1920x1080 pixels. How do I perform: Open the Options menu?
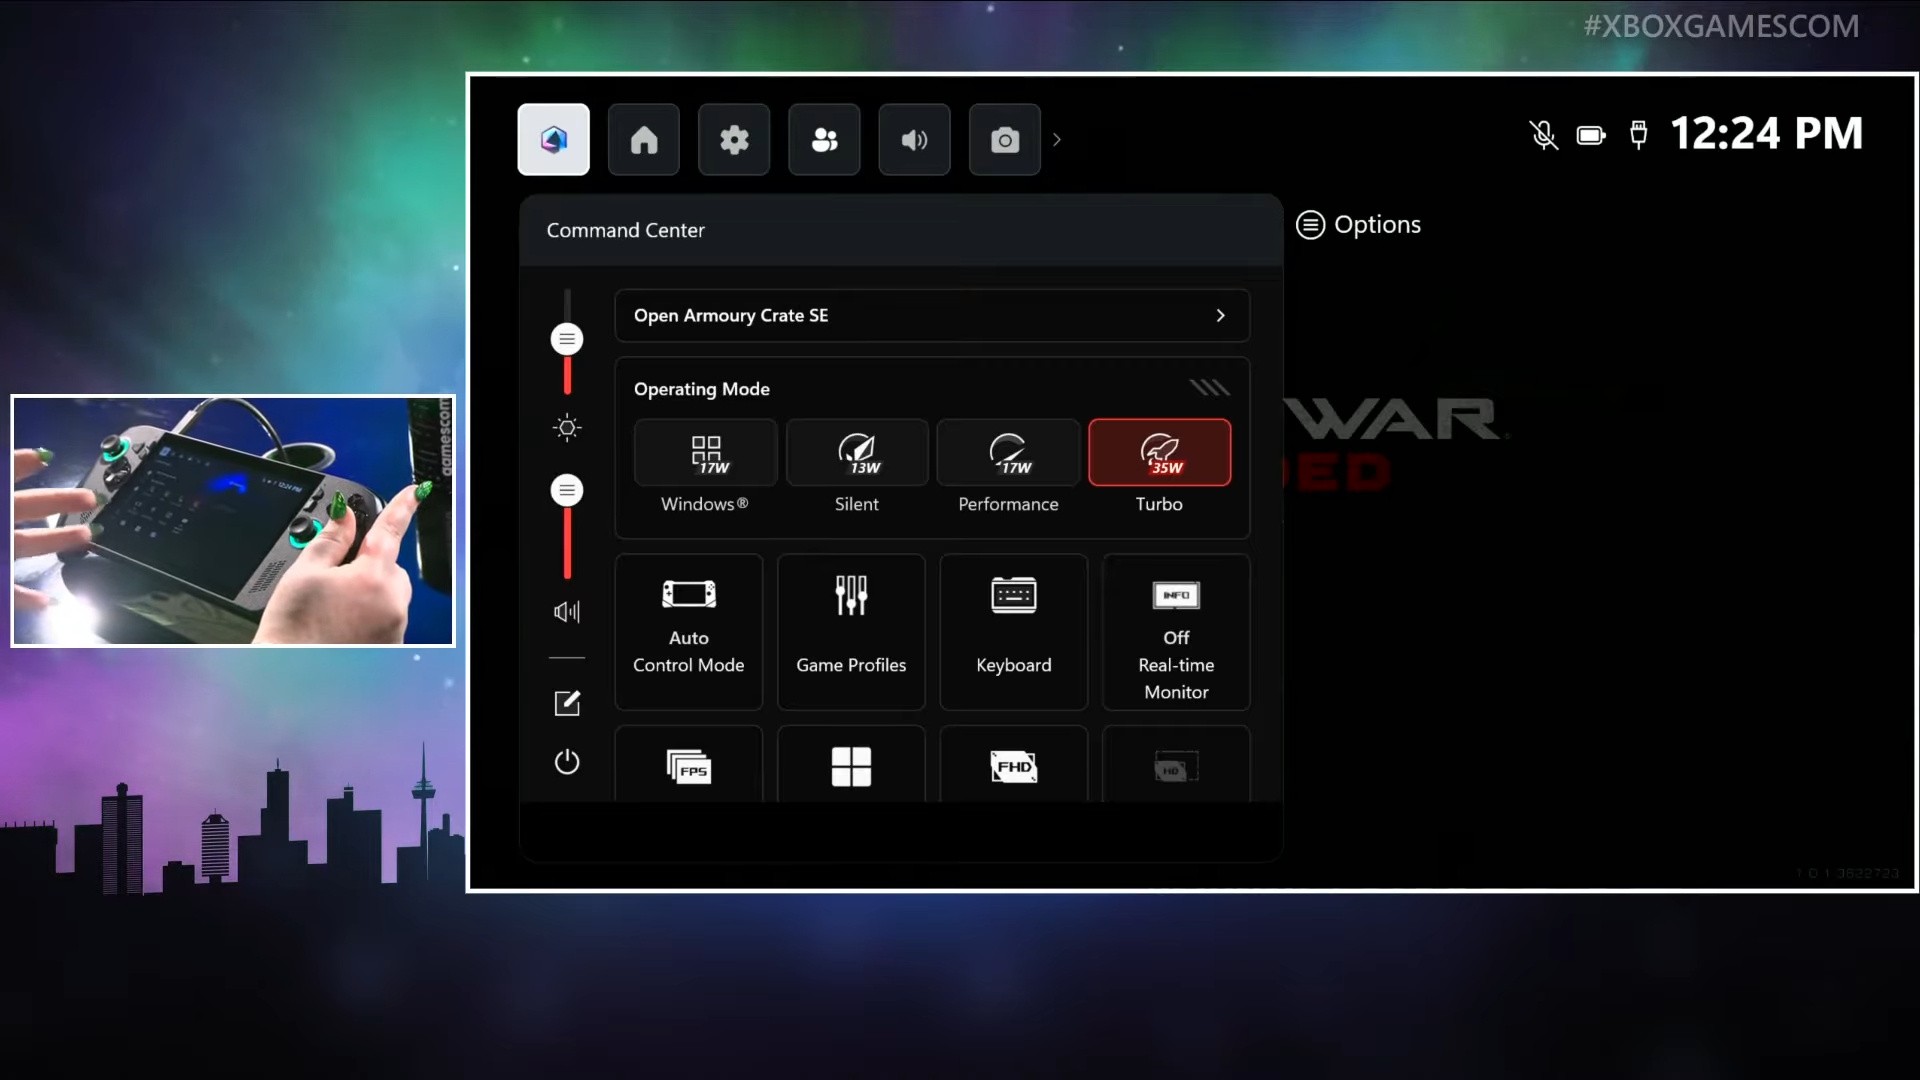click(1358, 224)
